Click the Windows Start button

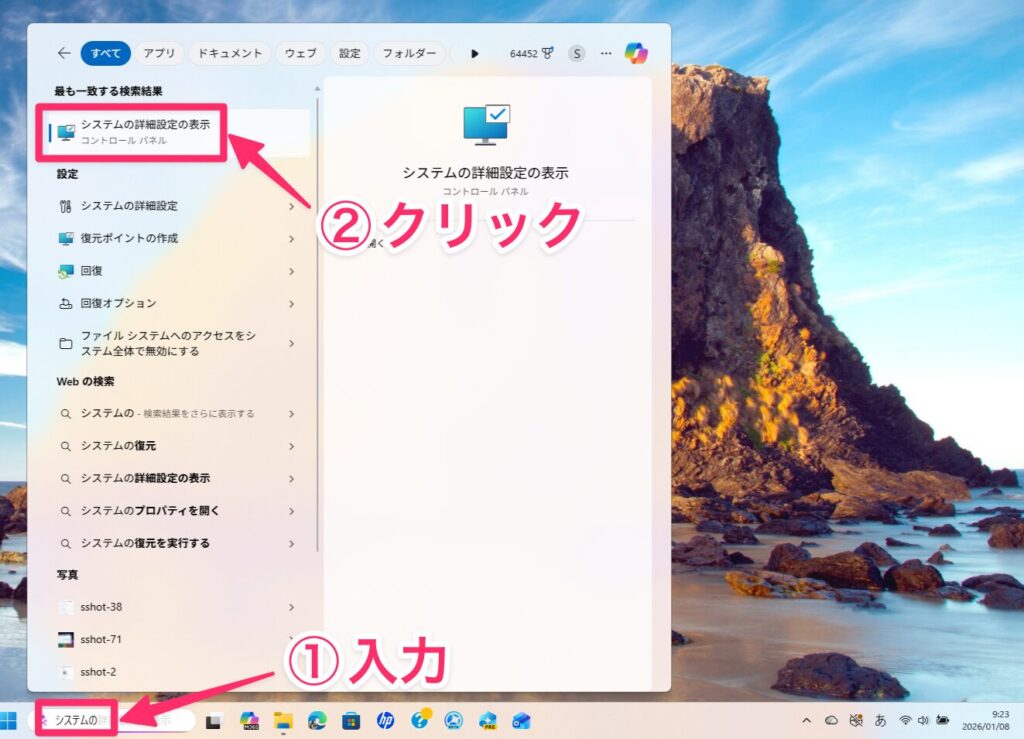click(x=10, y=720)
